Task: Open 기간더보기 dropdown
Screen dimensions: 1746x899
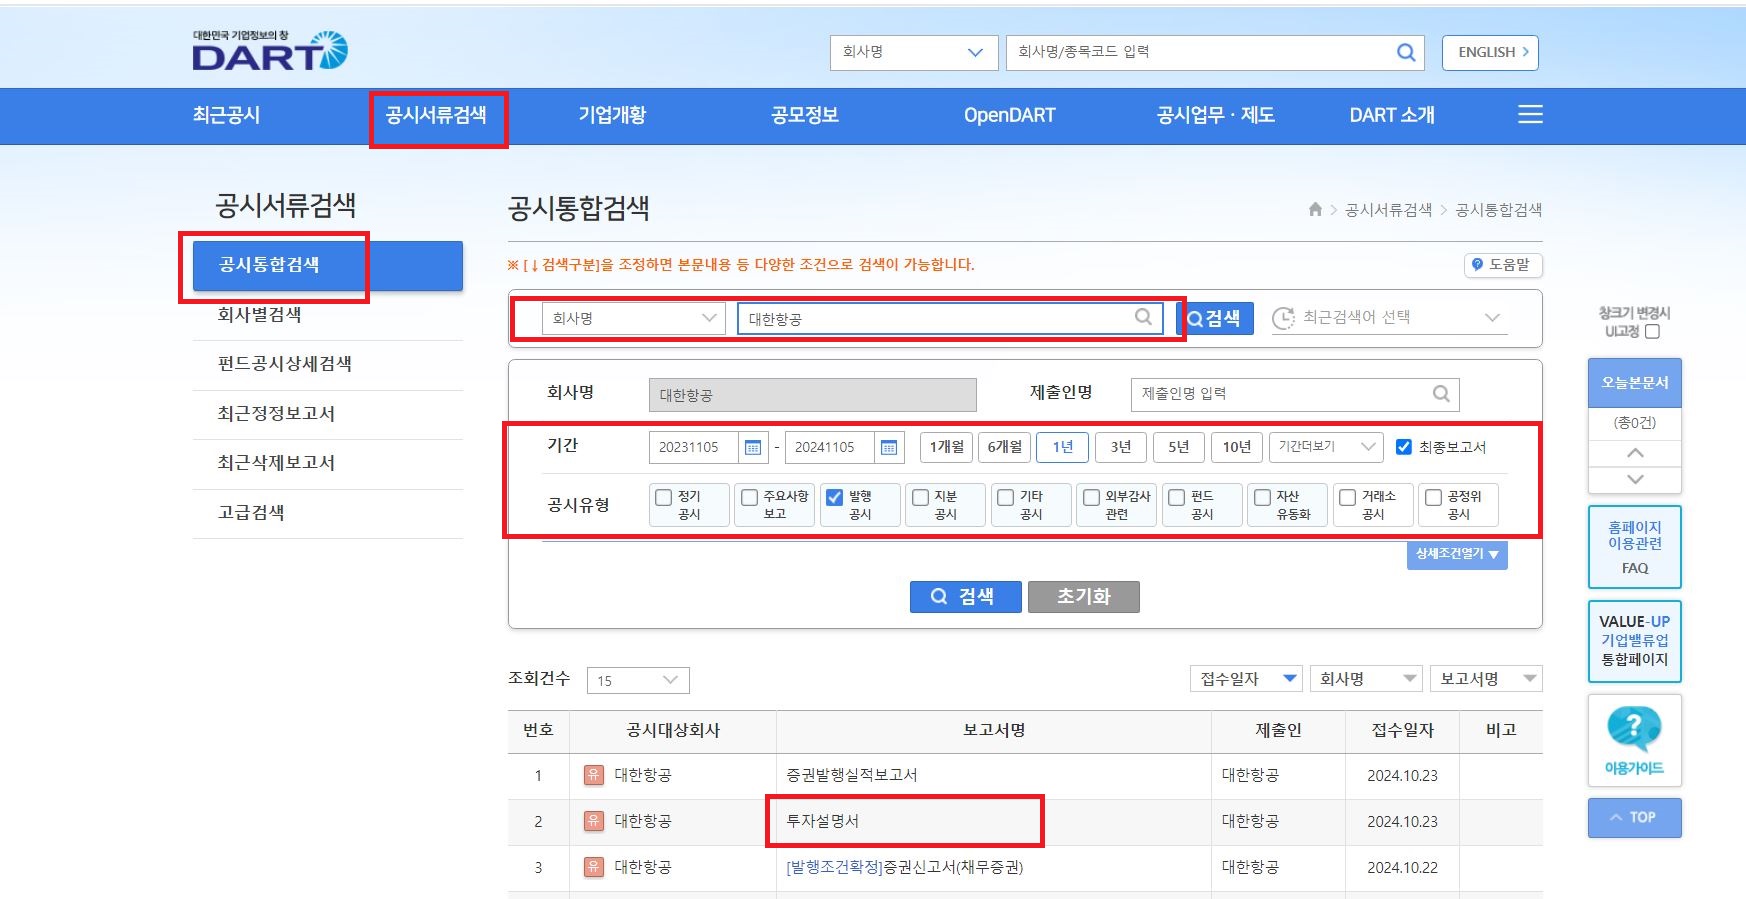Action: 1326,447
